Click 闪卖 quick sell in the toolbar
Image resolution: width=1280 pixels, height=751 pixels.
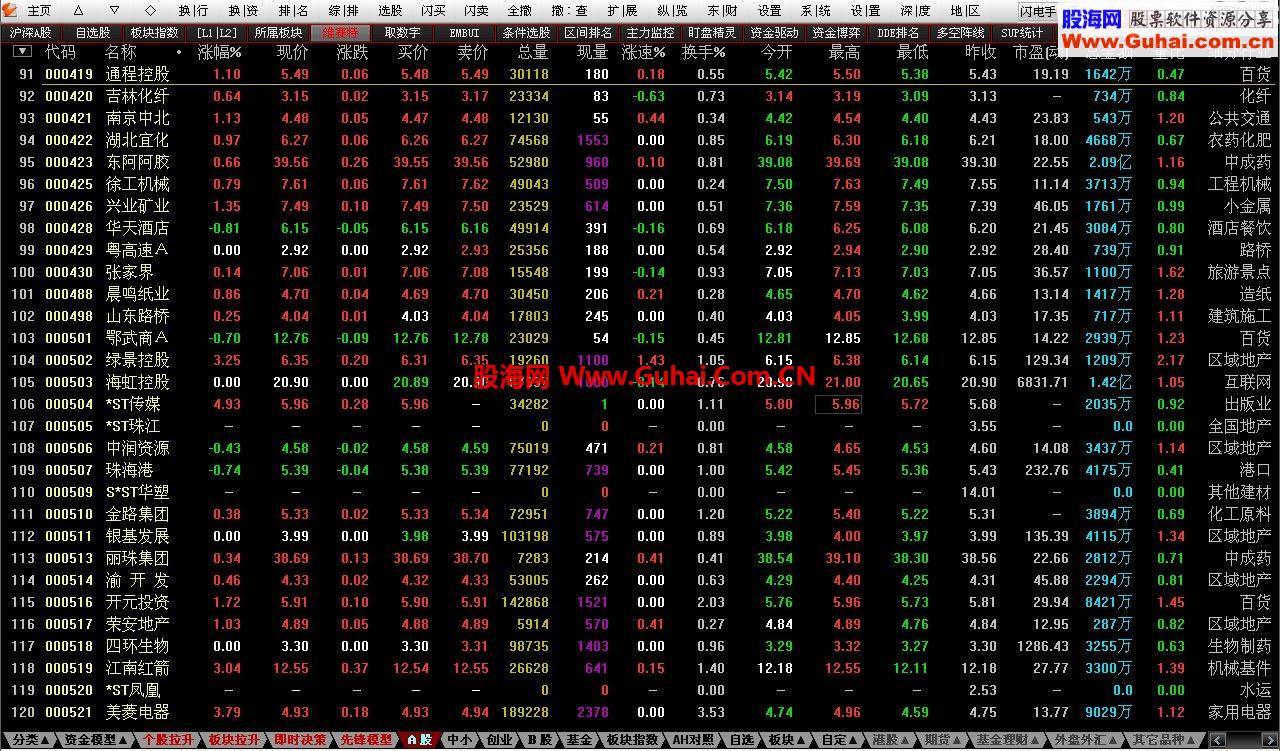476,10
